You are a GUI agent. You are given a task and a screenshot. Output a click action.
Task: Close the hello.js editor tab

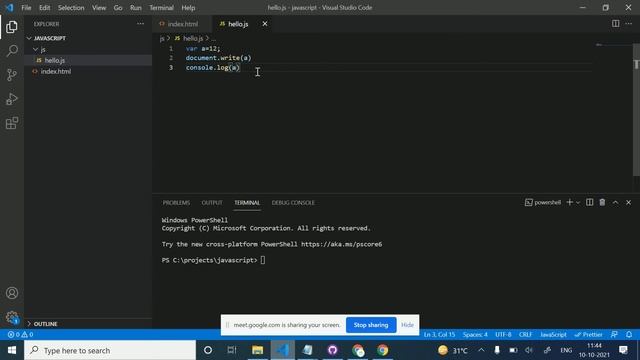pos(265,24)
